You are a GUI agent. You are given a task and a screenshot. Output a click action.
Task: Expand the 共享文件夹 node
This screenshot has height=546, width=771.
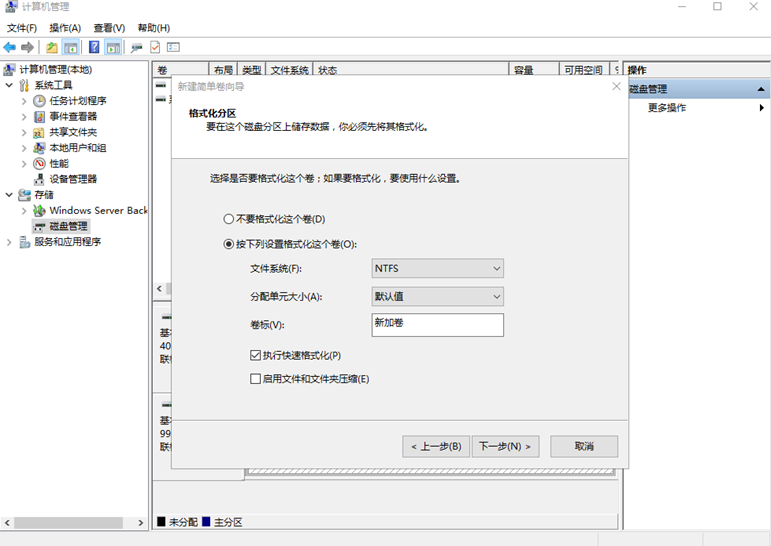(24, 132)
